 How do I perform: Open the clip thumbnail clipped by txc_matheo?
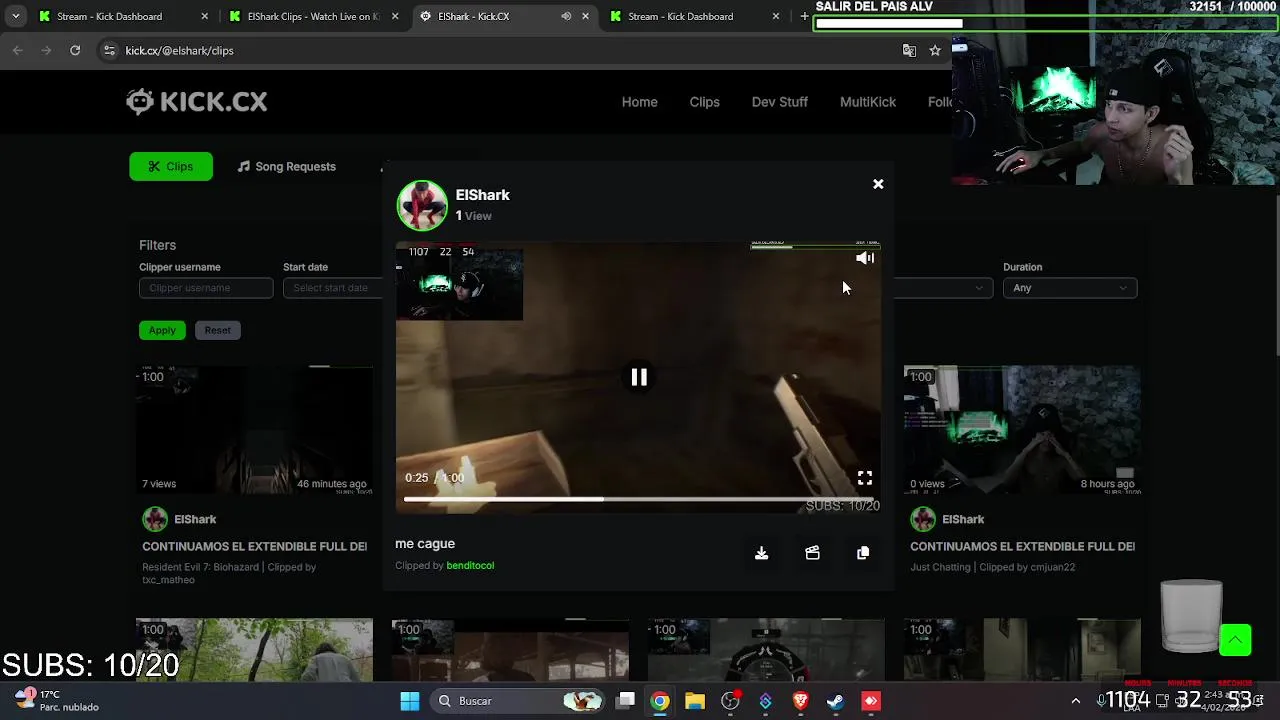tap(254, 430)
